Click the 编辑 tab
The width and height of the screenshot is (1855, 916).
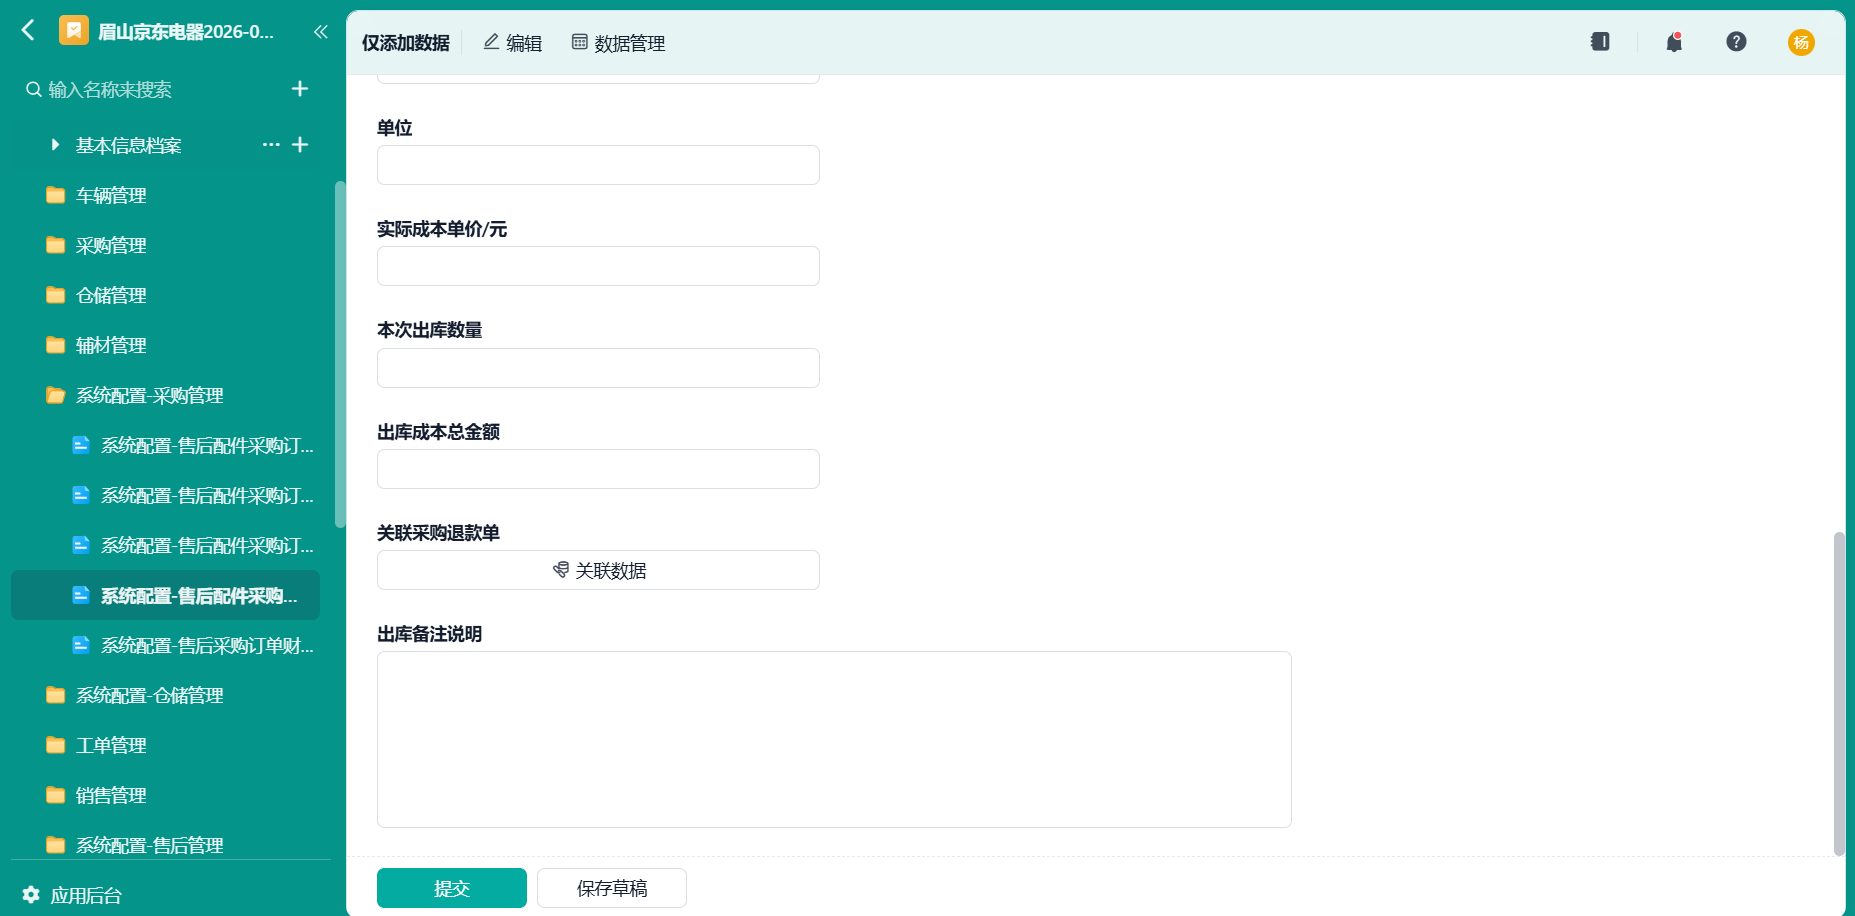(512, 43)
